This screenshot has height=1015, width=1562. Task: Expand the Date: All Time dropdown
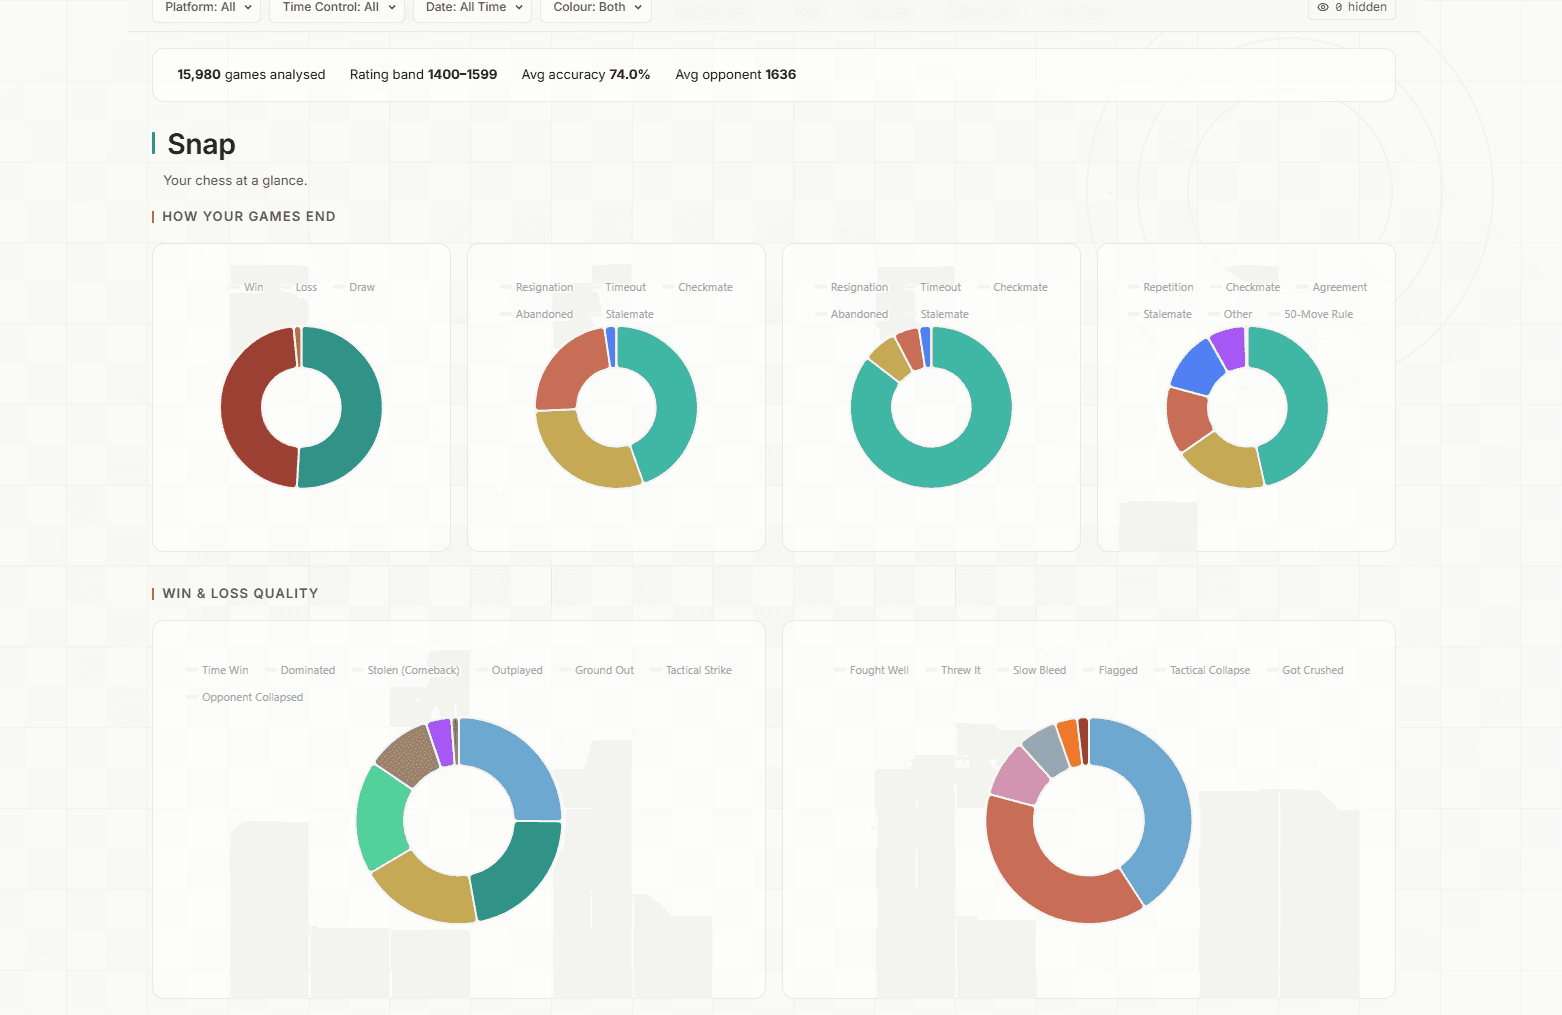point(473,8)
